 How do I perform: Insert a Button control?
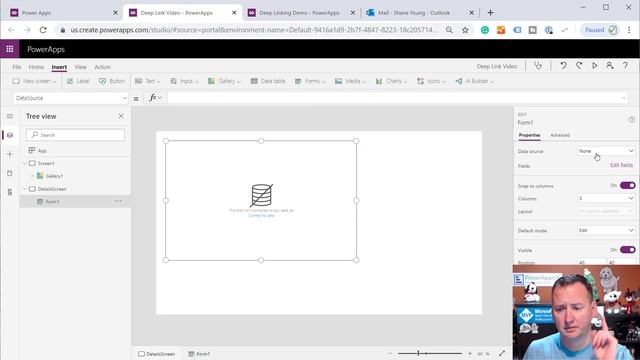click(x=112, y=81)
